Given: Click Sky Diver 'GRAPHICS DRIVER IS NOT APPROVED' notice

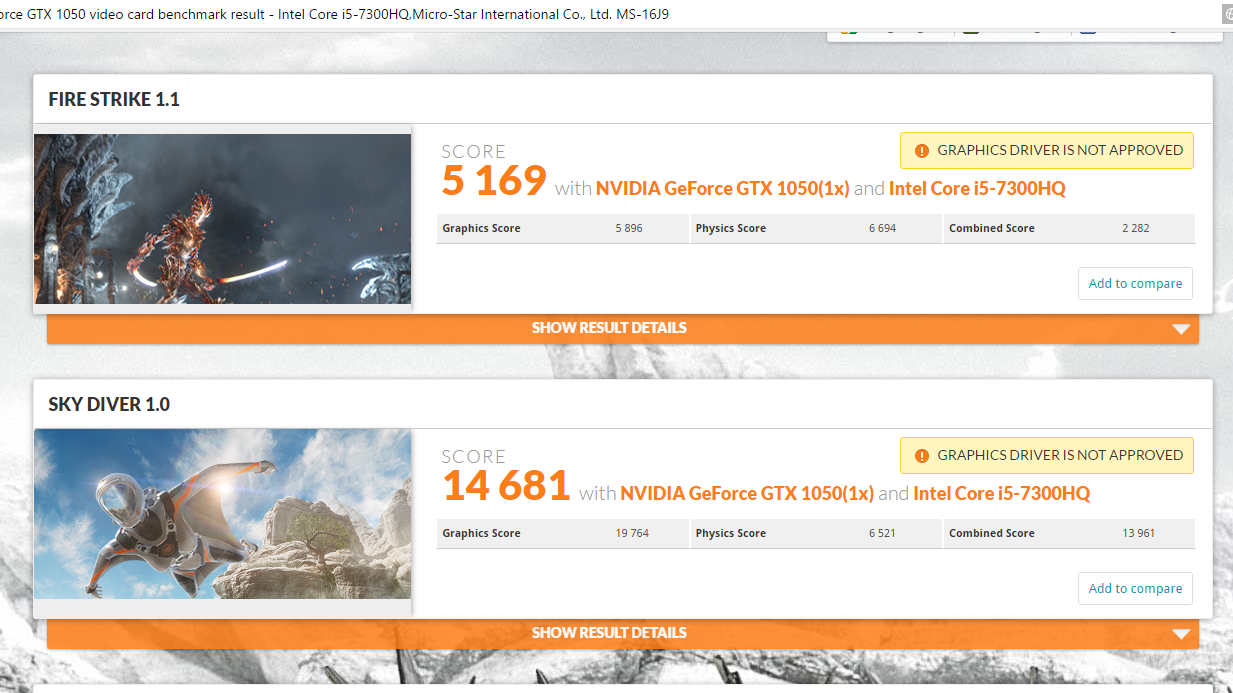Looking at the screenshot, I should pos(1047,455).
